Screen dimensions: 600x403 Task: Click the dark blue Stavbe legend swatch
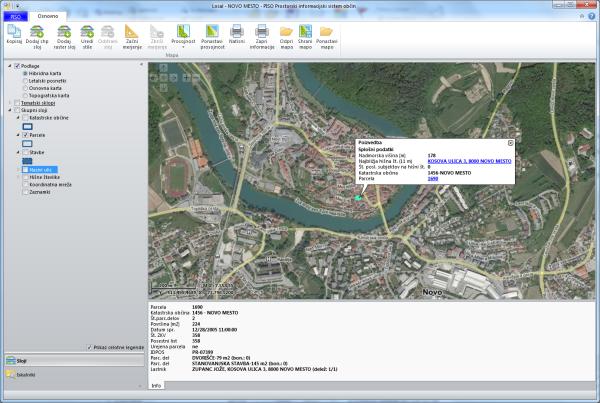tap(28, 161)
